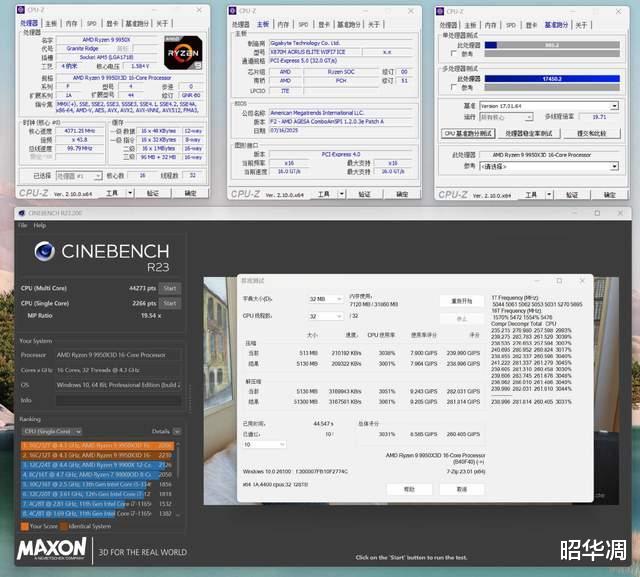Click the multi-core score 44273 pts
Screen dimensions: 640x577
(x=142, y=288)
